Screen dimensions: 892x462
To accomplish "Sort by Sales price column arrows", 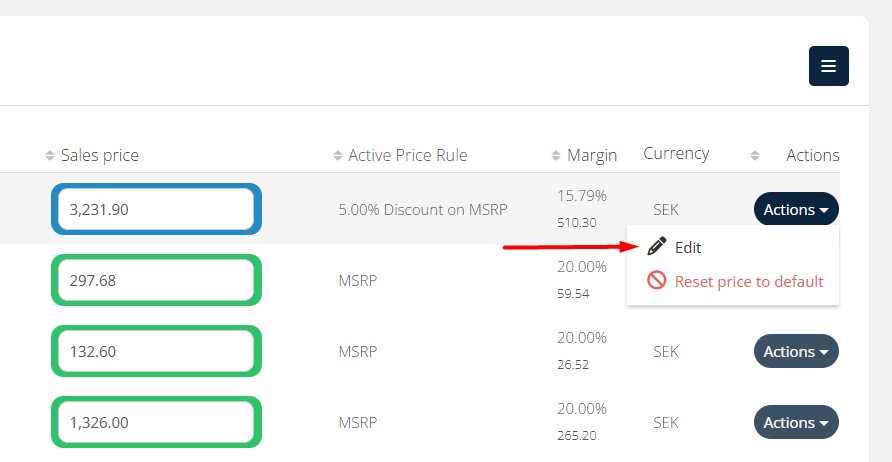I will (50, 156).
